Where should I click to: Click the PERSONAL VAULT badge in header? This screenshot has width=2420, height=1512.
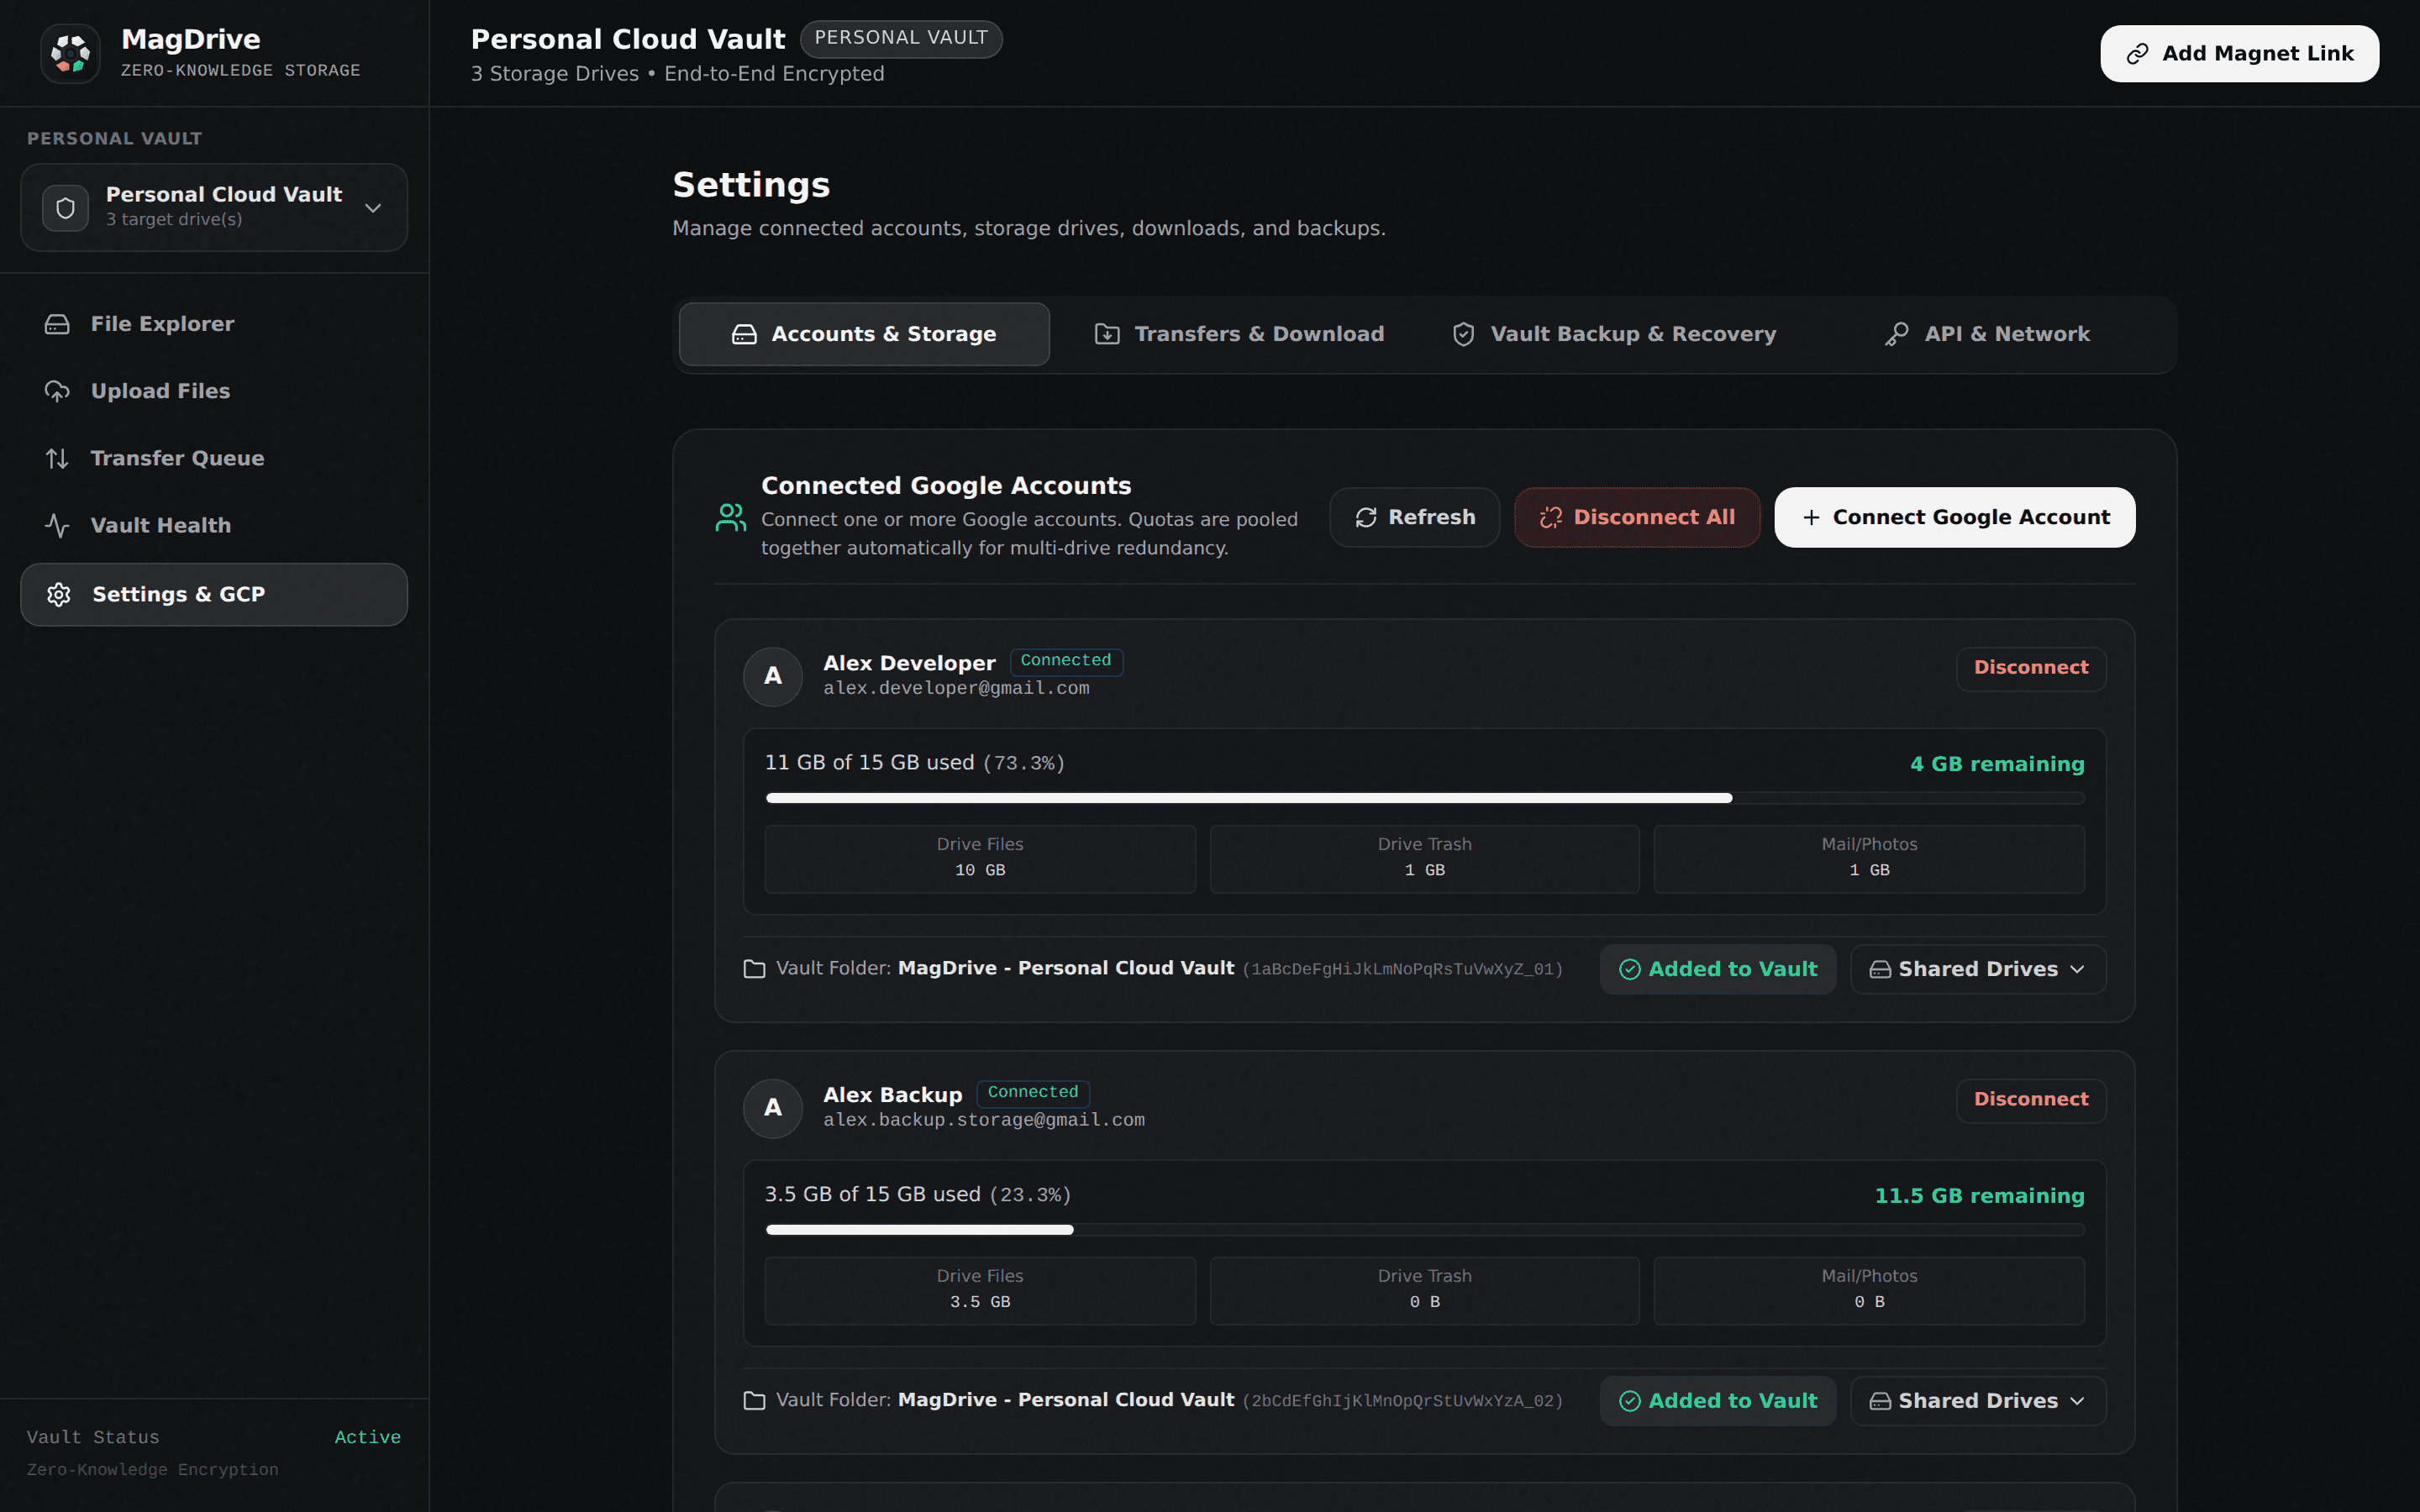click(x=901, y=38)
